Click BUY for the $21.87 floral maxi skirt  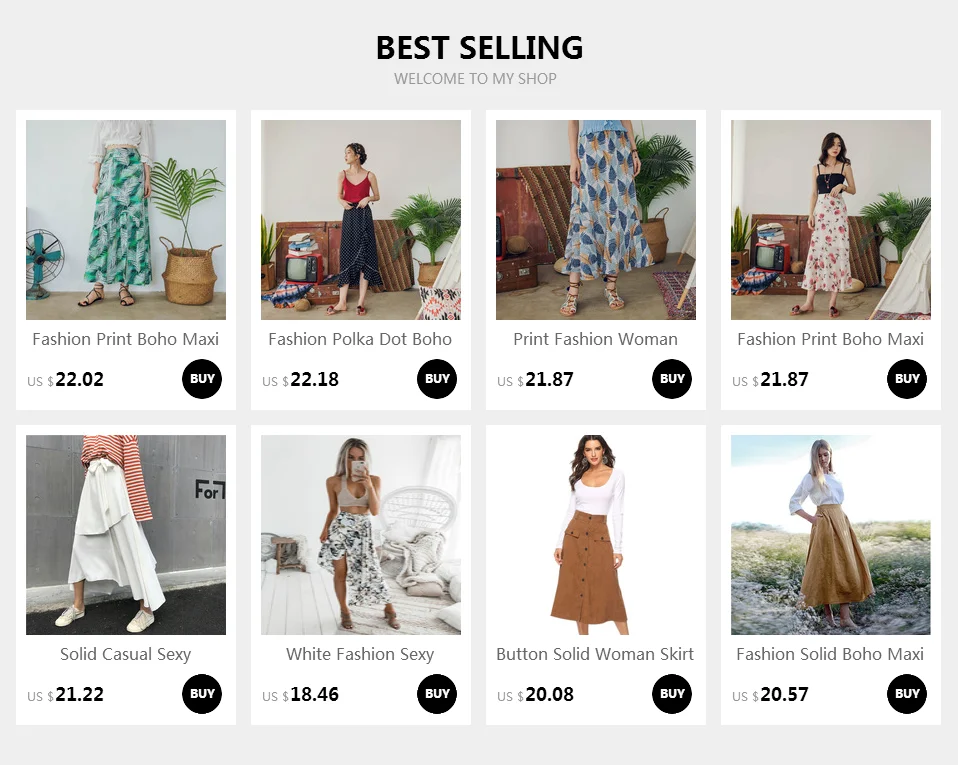pos(907,379)
